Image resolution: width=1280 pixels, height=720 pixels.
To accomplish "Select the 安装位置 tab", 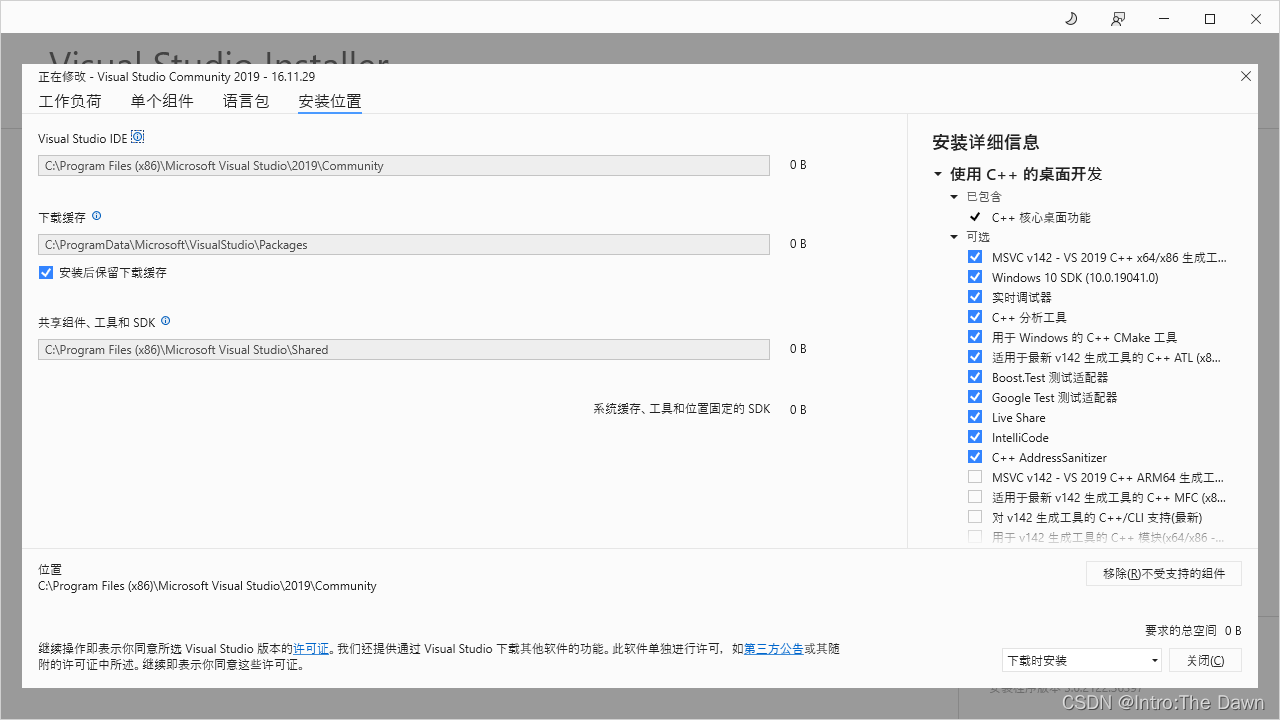I will (x=330, y=101).
